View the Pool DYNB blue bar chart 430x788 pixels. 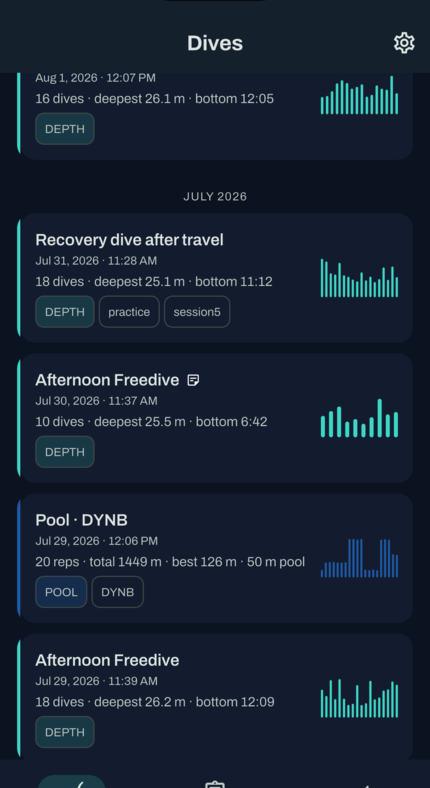tap(360, 558)
